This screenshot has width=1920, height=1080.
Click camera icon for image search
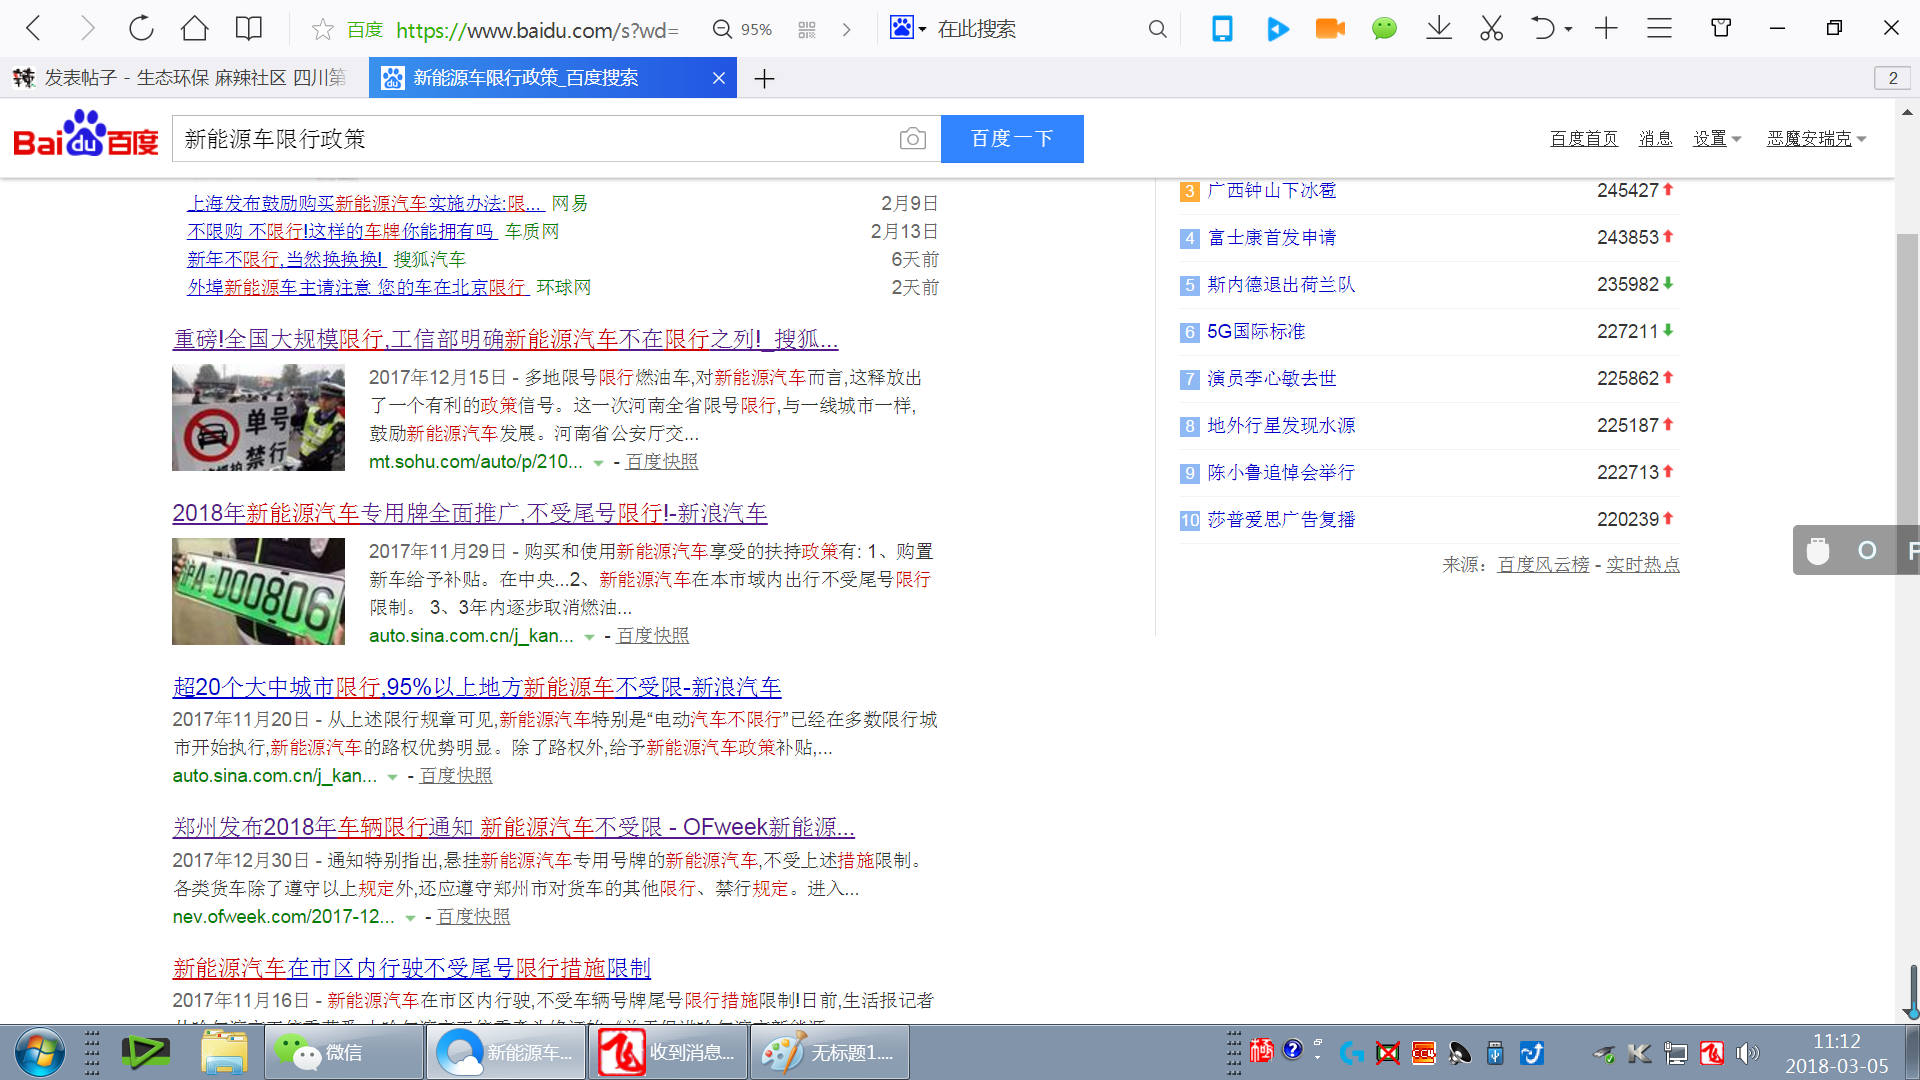pyautogui.click(x=912, y=139)
